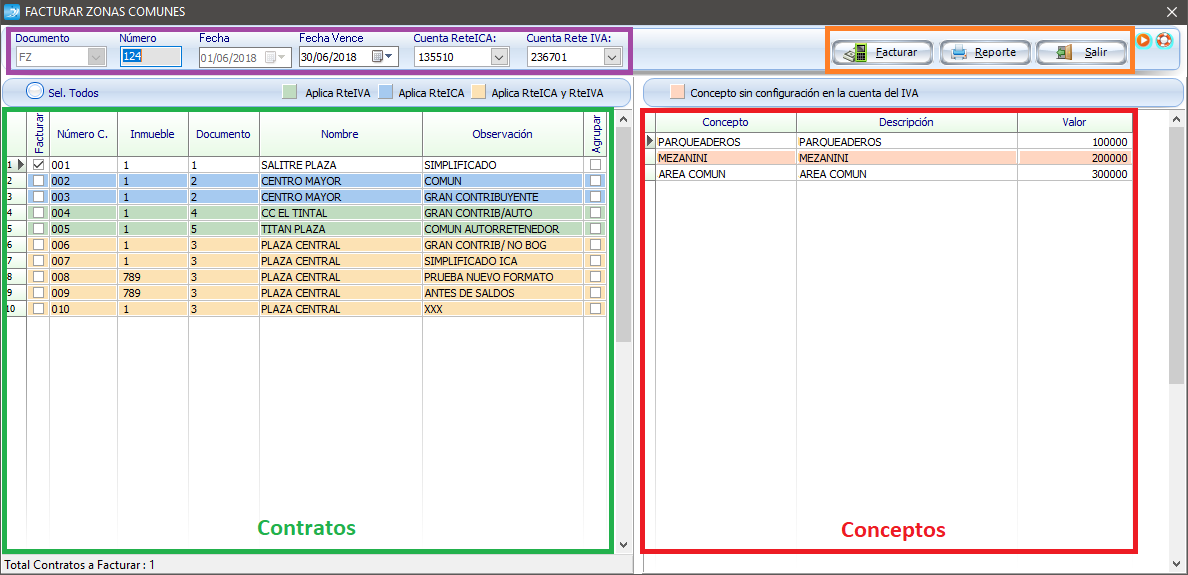Click the SIMPLIFICADO ICA observation cell
Viewport: 1188px width, 575px height.
[503, 261]
